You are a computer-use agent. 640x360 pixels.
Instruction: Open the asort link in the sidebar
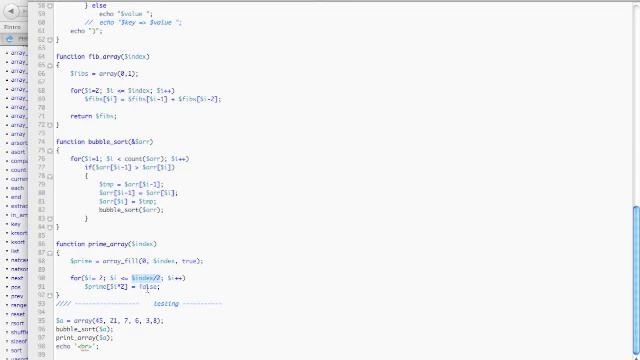tap(18, 152)
